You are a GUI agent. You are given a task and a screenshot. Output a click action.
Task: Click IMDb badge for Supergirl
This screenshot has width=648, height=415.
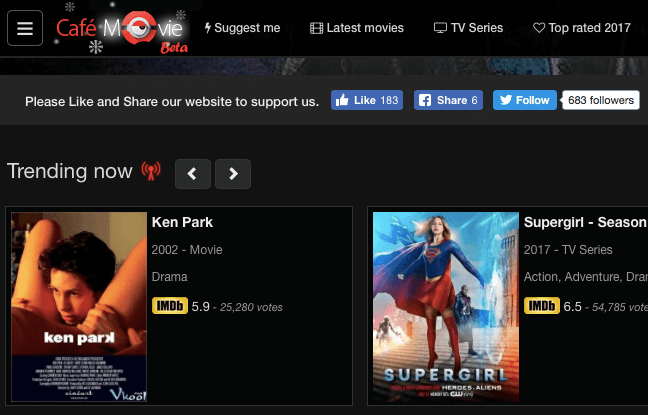542,306
